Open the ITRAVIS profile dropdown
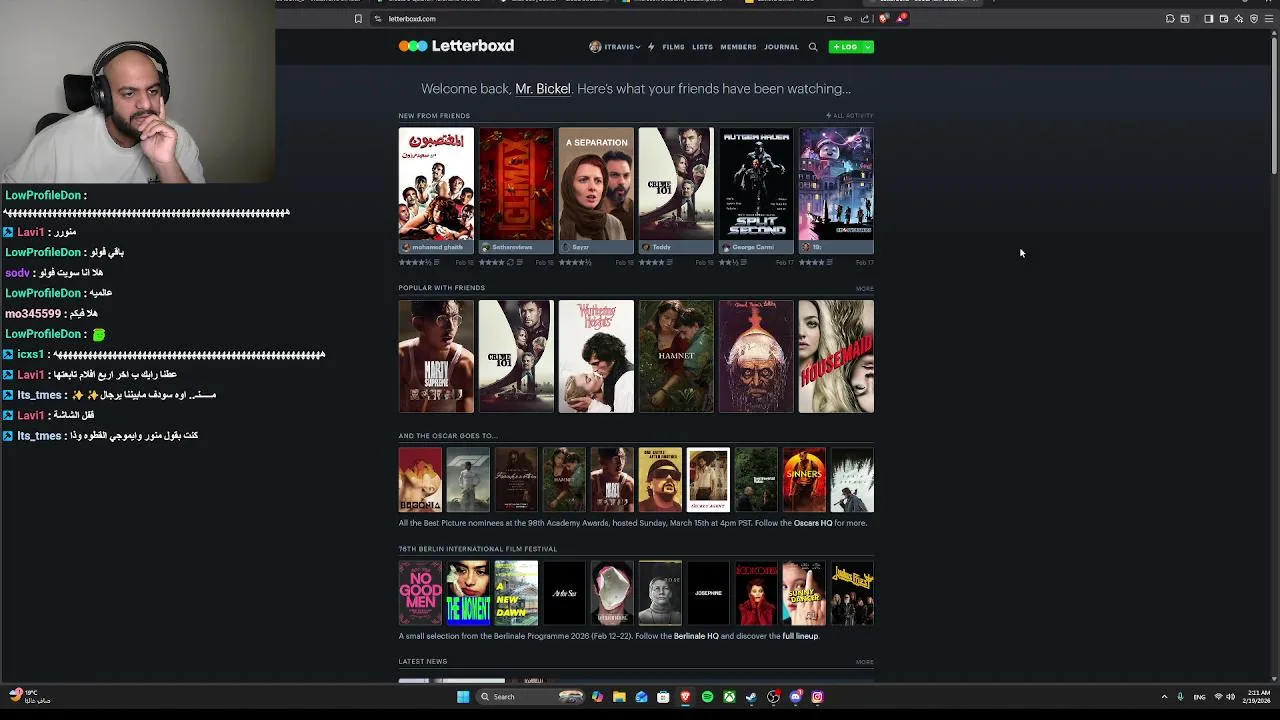 (615, 47)
